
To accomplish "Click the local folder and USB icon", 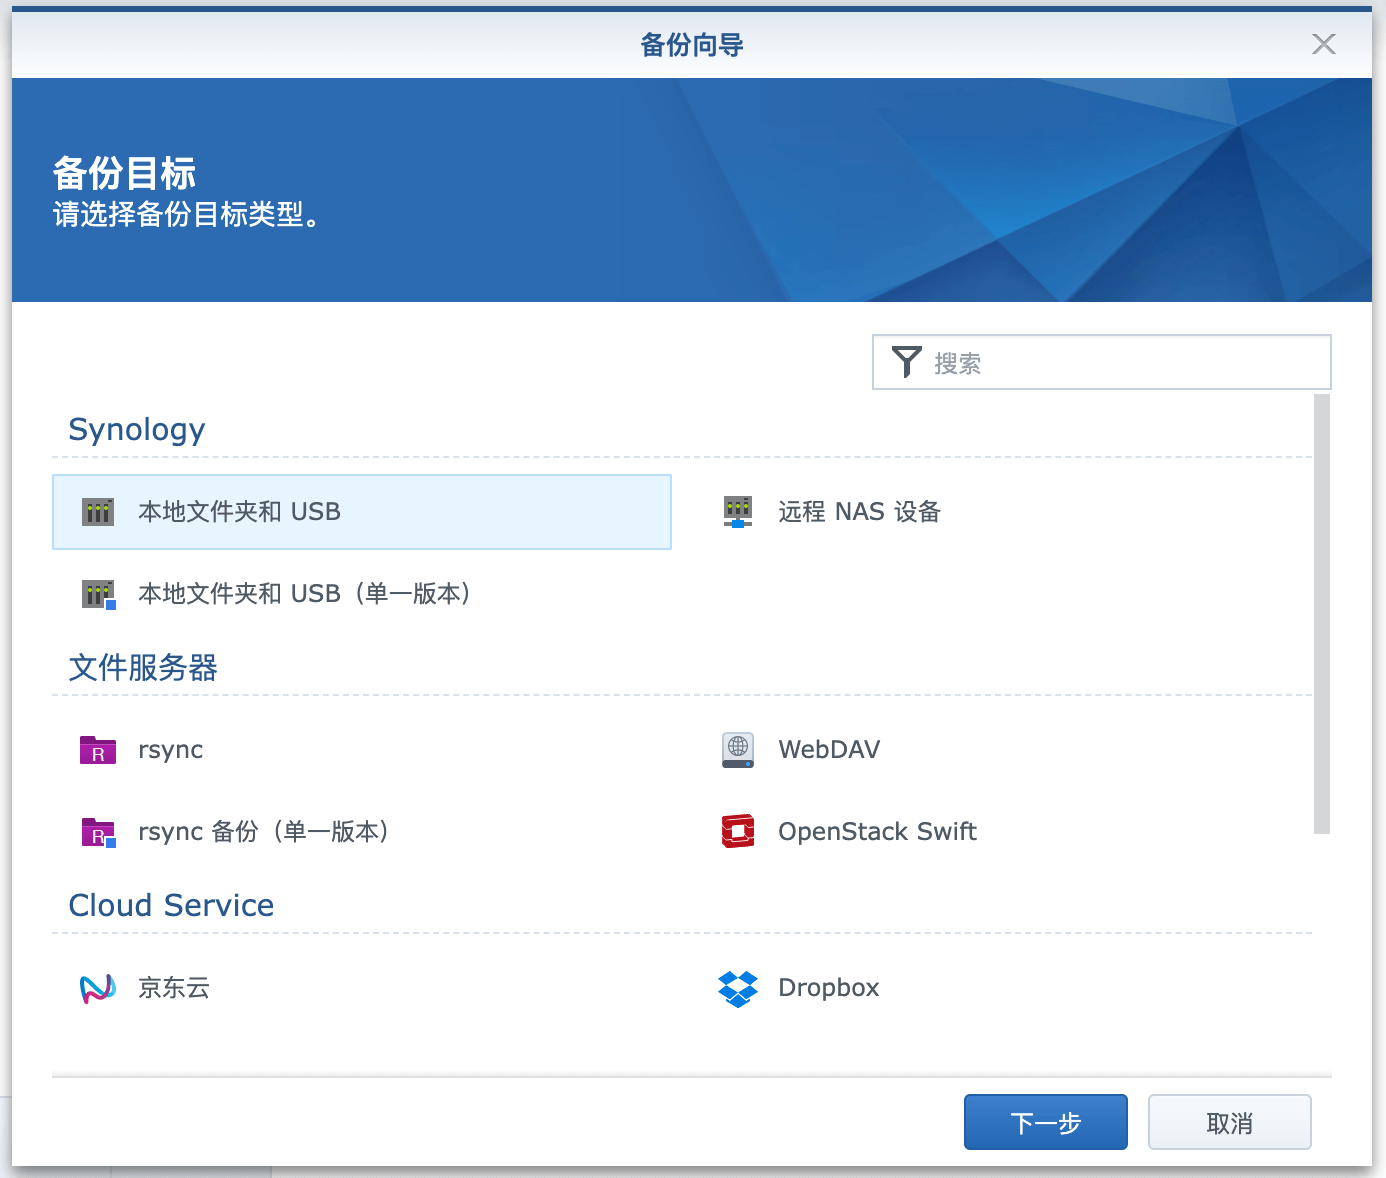I will click(98, 512).
